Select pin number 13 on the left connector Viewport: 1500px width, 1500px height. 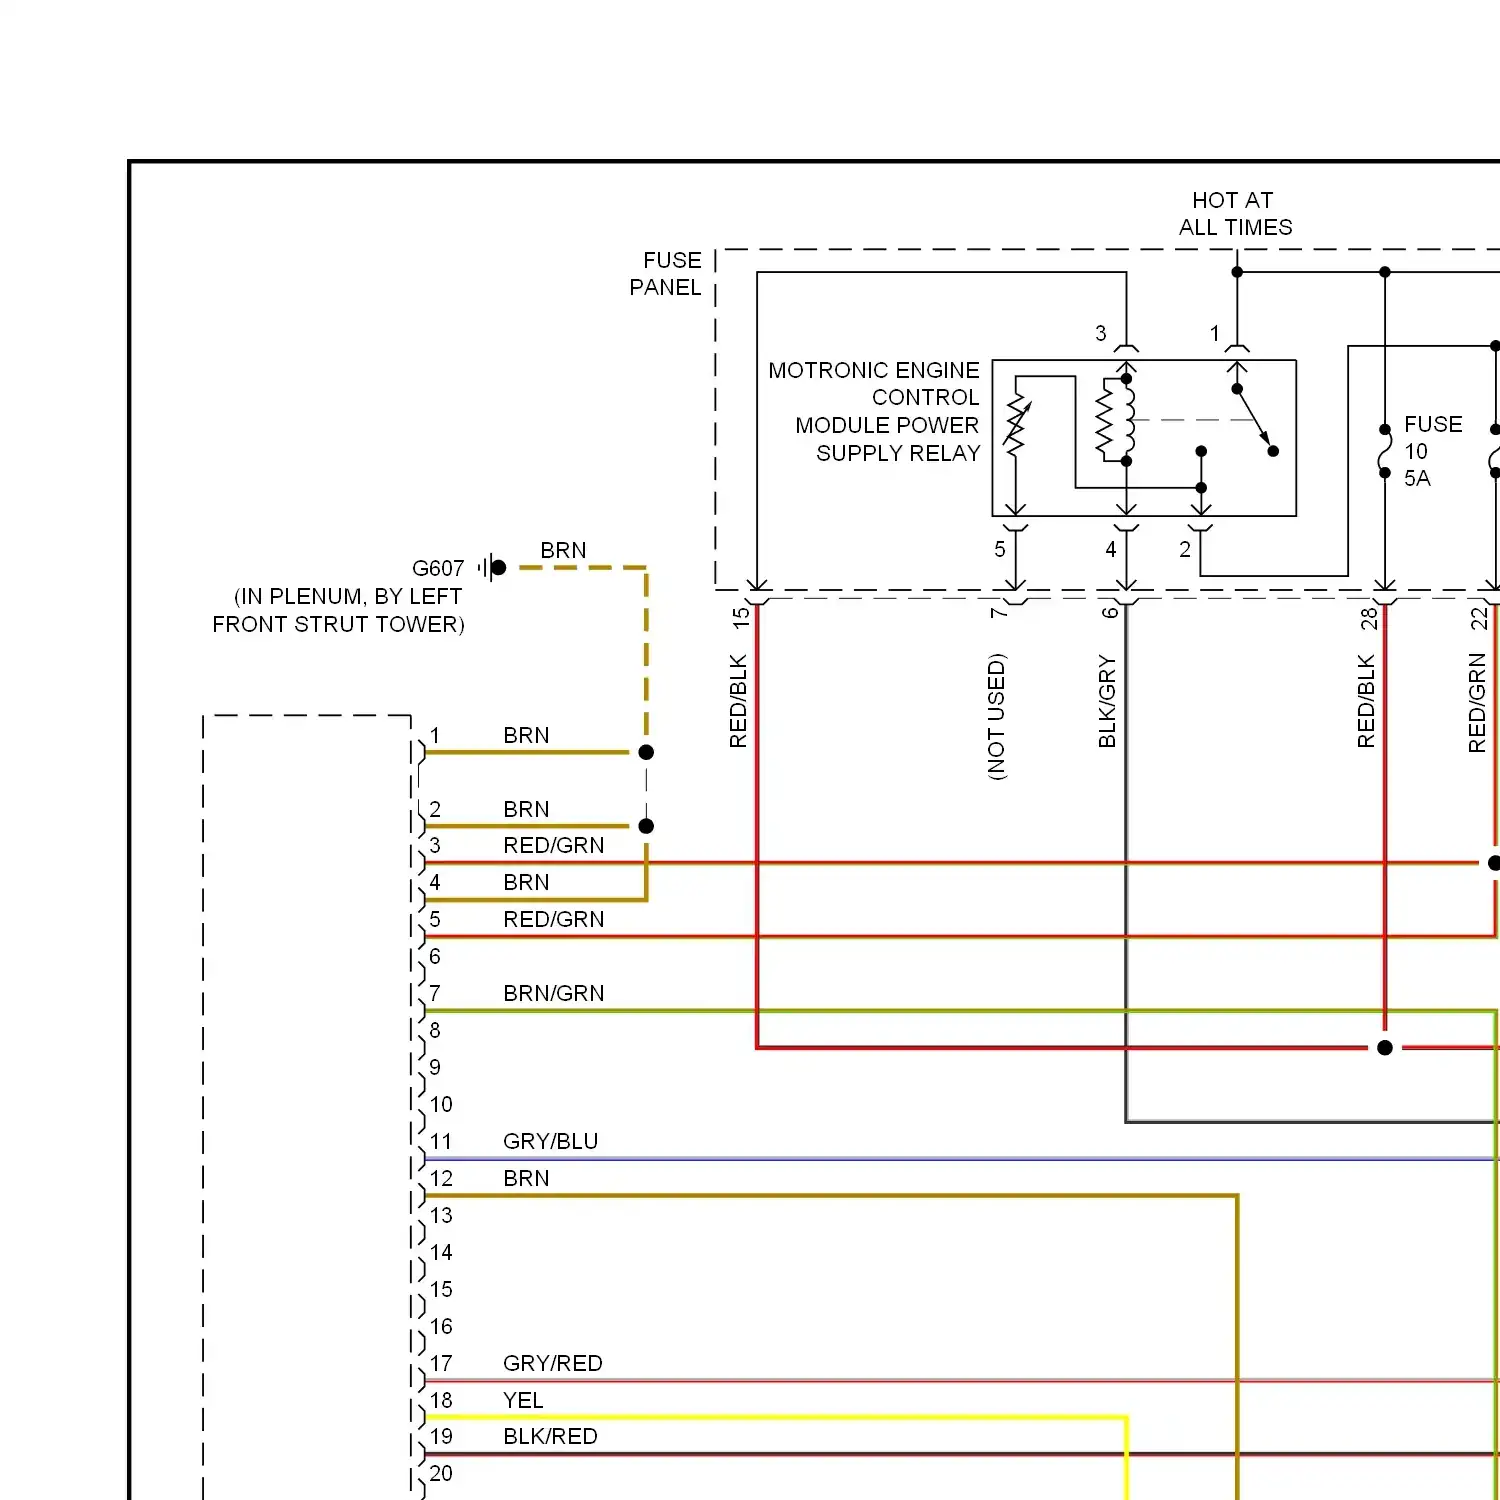coord(441,1215)
